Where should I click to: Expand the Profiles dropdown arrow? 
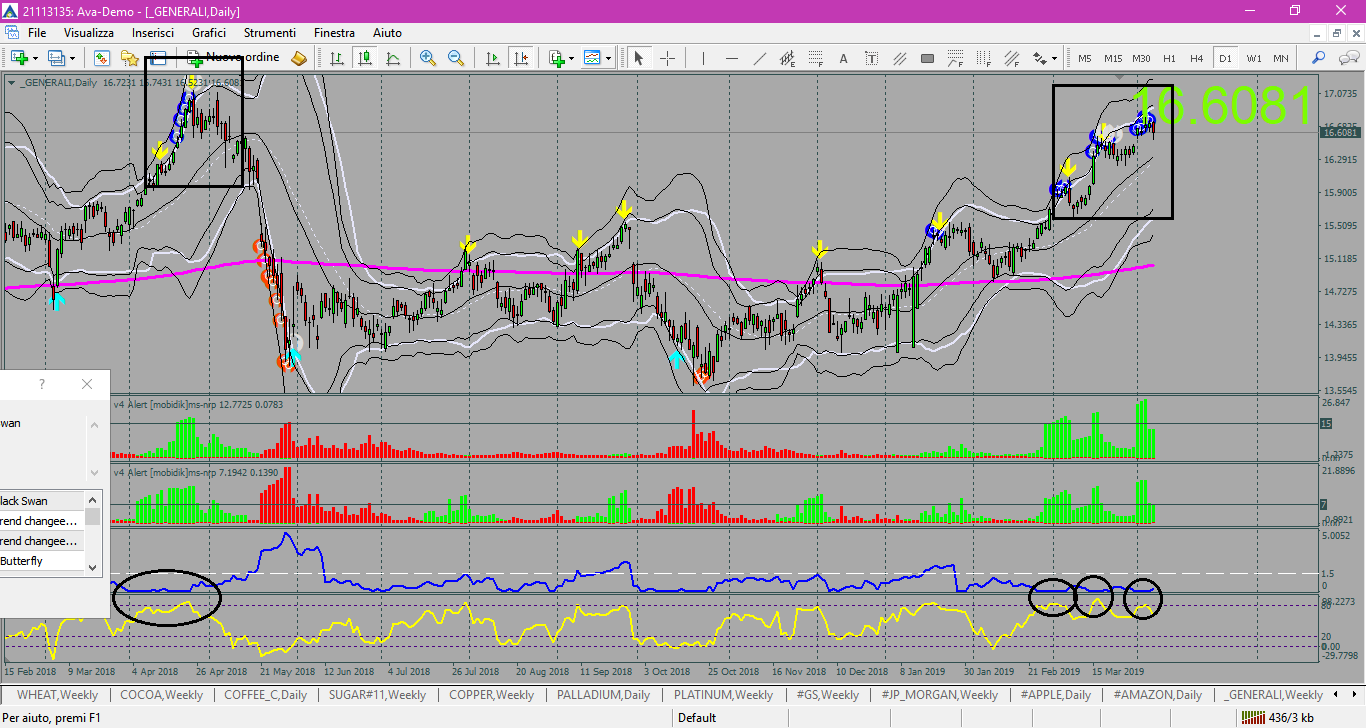click(x=73, y=58)
